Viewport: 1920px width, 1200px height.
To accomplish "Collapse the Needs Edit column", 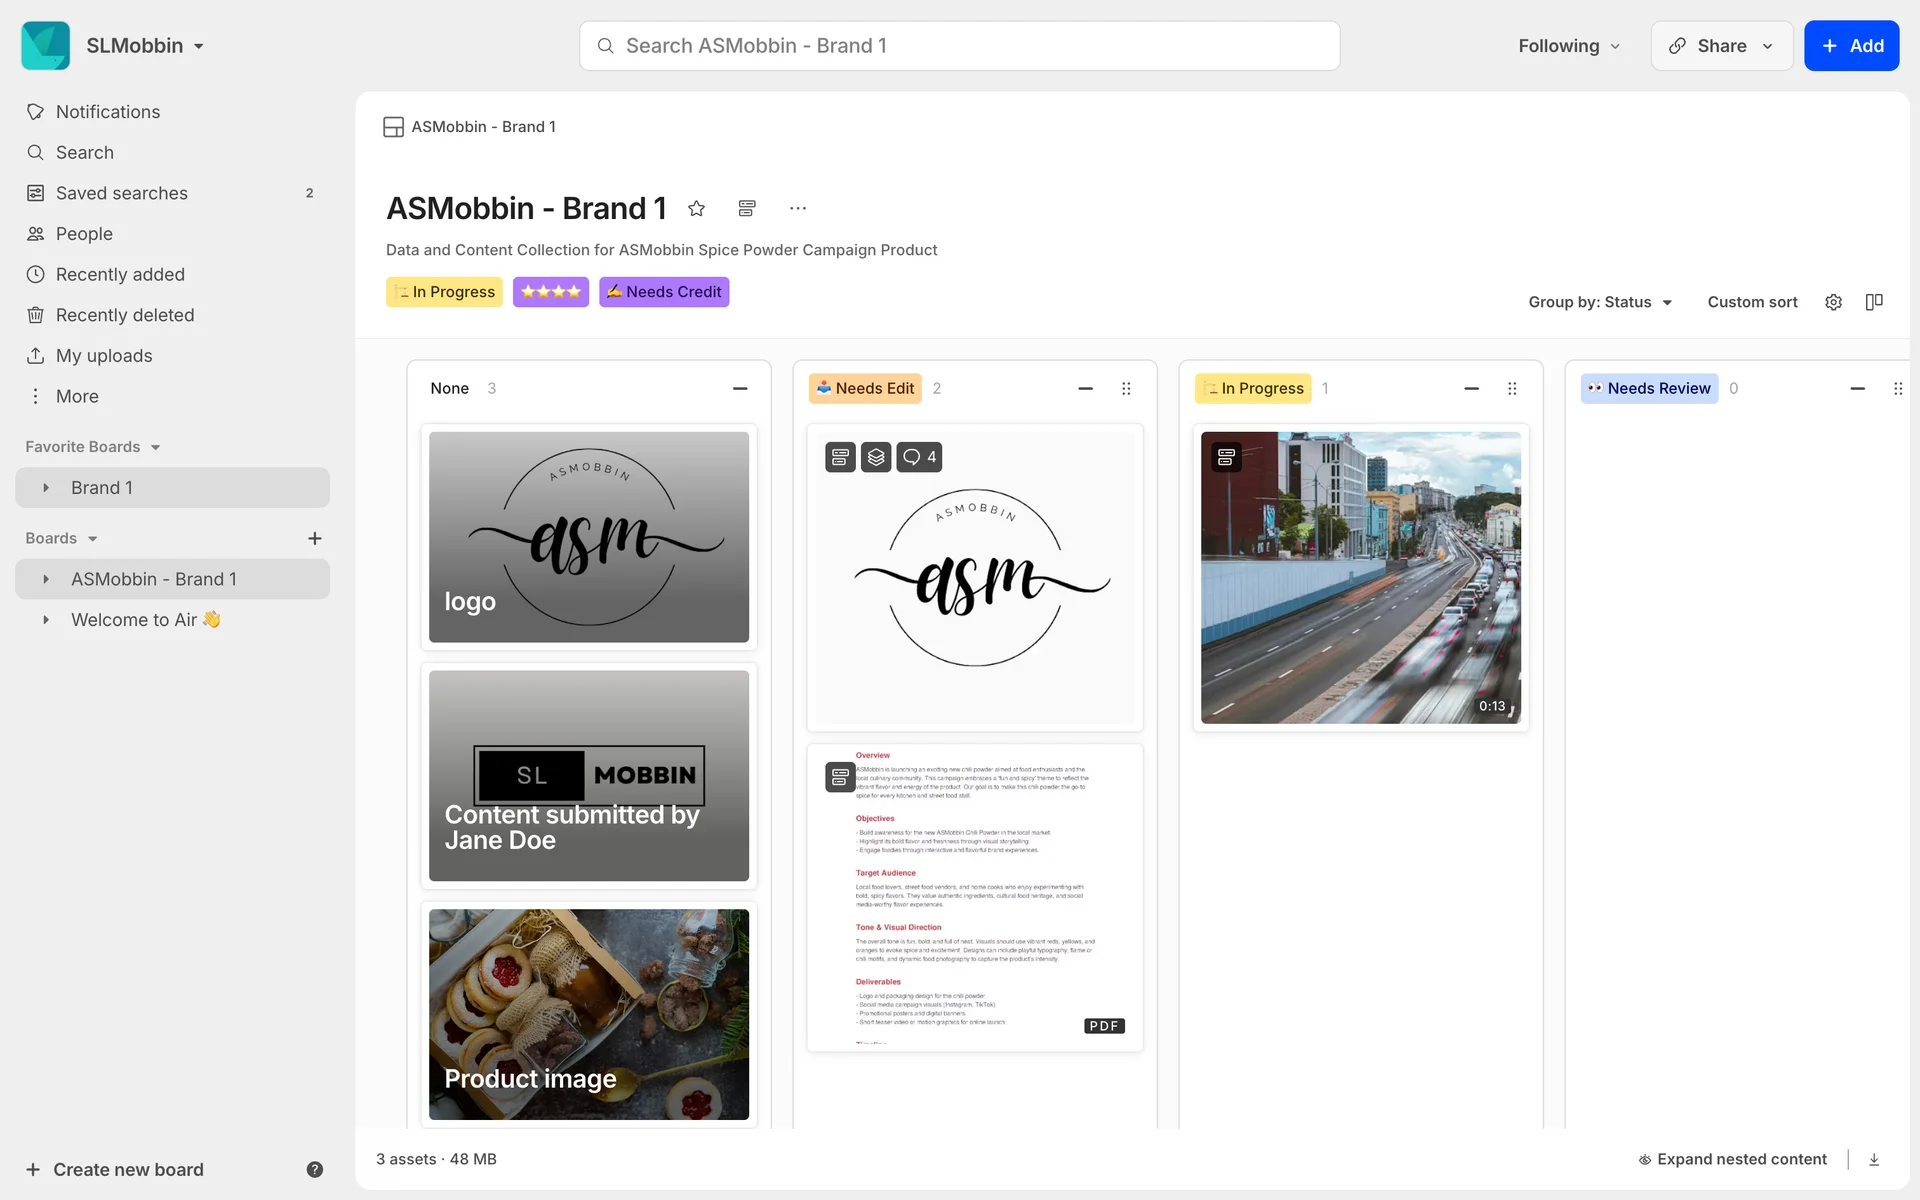I will click(x=1085, y=388).
